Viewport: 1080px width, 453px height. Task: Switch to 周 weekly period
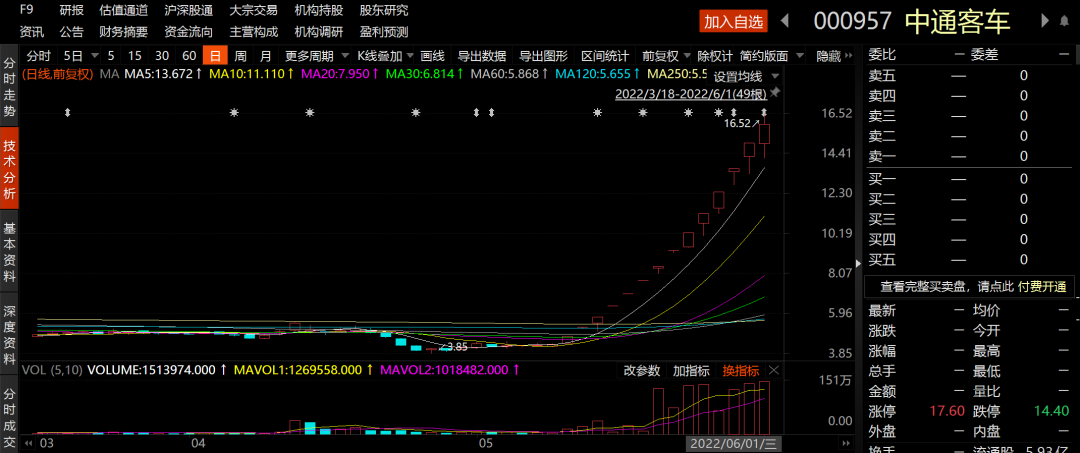[x=240, y=56]
